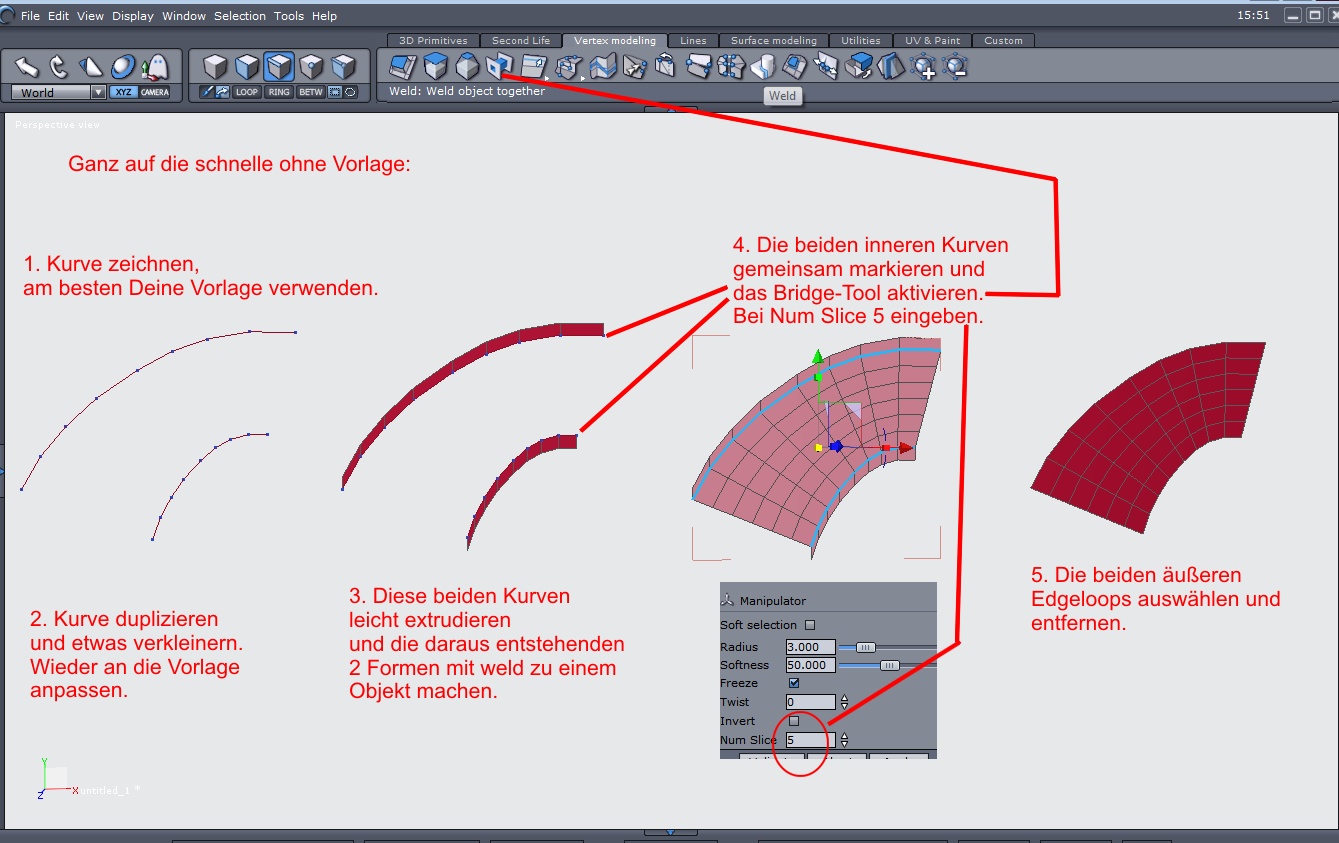This screenshot has height=843, width=1339.
Task: Select the blue-topped cube extrude tool
Action: click(435, 67)
